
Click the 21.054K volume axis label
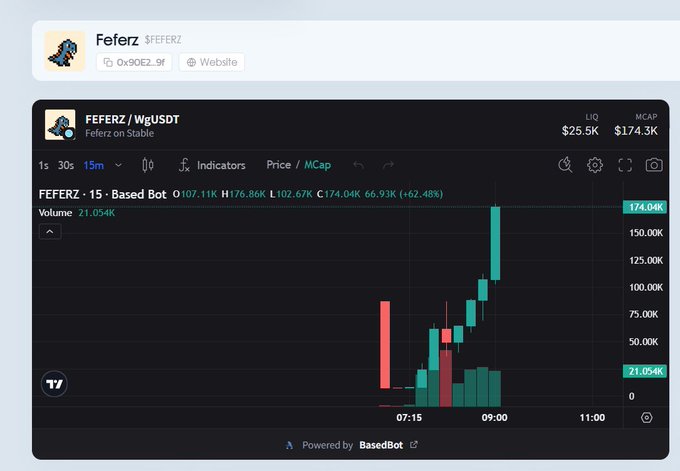[645, 371]
